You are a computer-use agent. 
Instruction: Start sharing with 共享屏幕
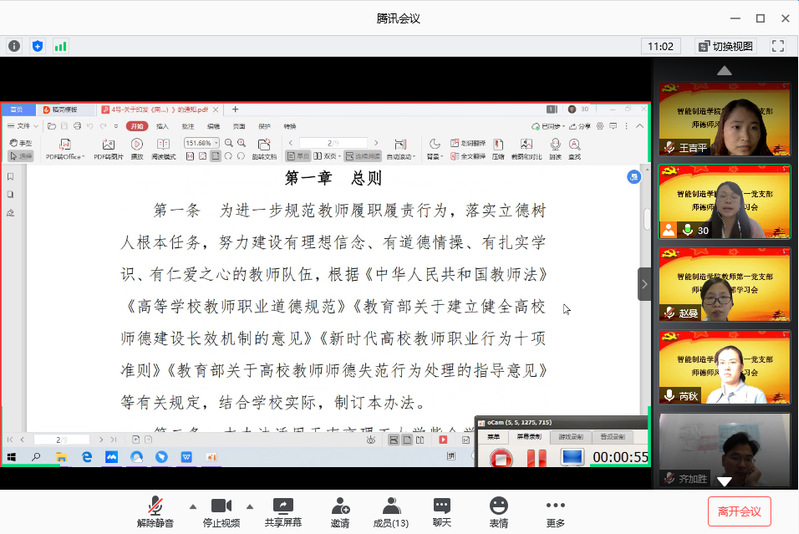(x=283, y=512)
